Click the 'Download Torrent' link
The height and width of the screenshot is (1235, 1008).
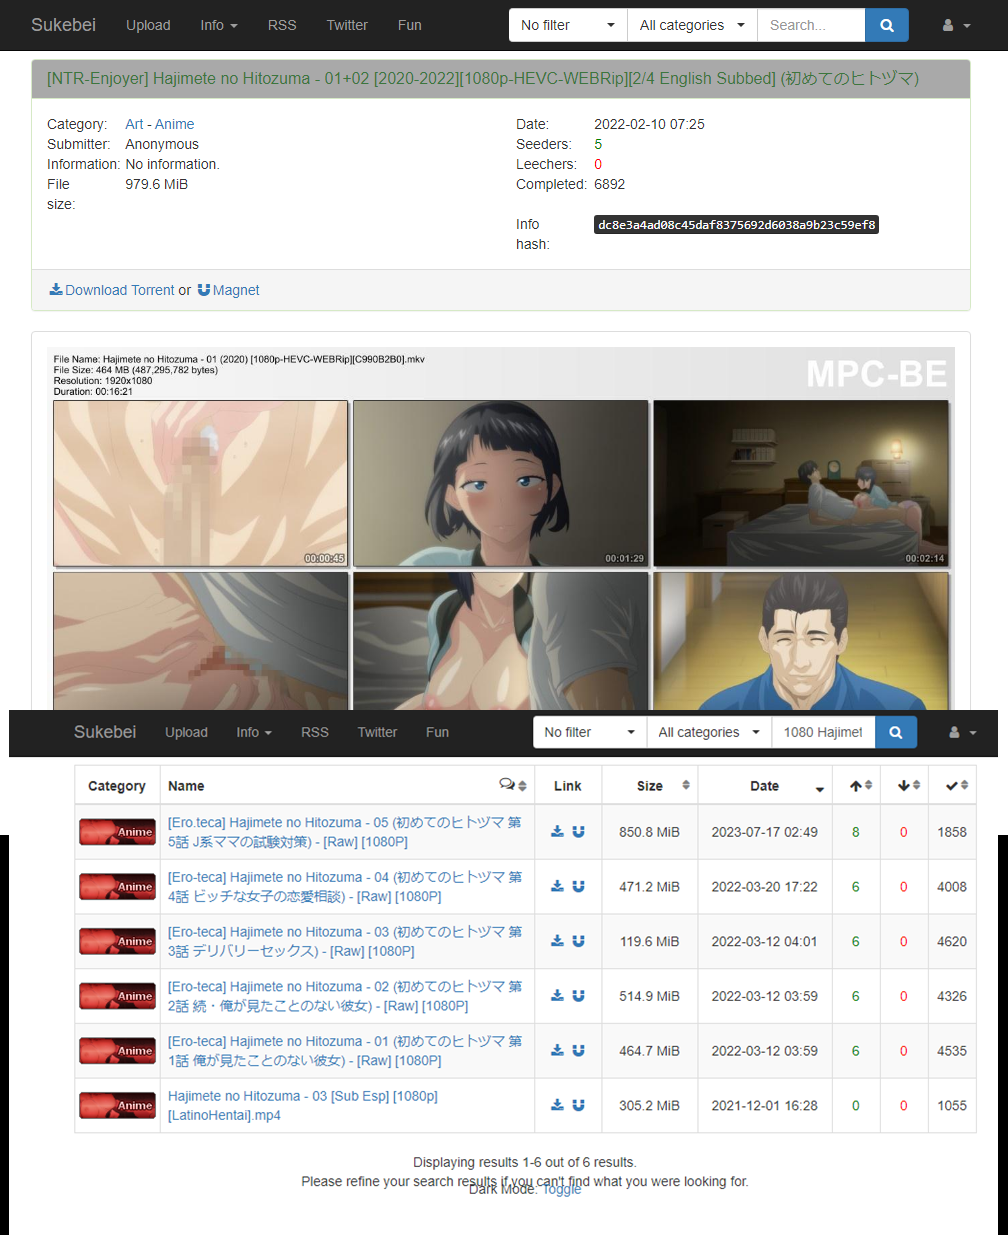(112, 290)
